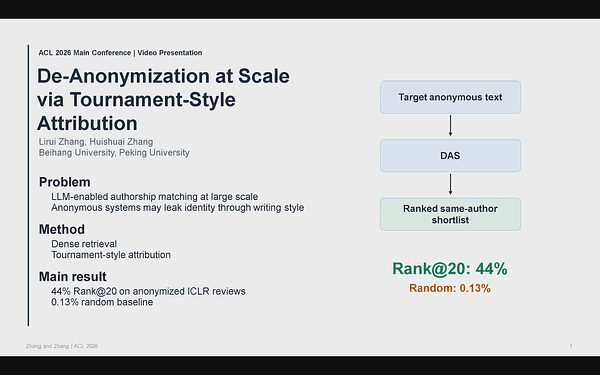
Task: Click the 'Method' heading
Action: click(62, 230)
